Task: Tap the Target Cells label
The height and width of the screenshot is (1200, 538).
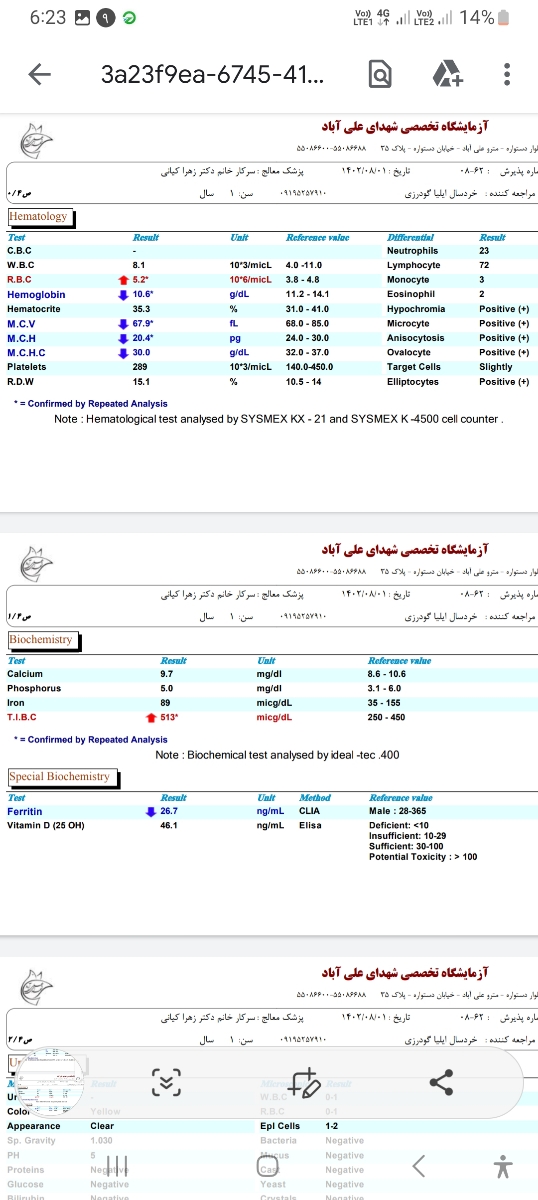Action: coord(413,367)
